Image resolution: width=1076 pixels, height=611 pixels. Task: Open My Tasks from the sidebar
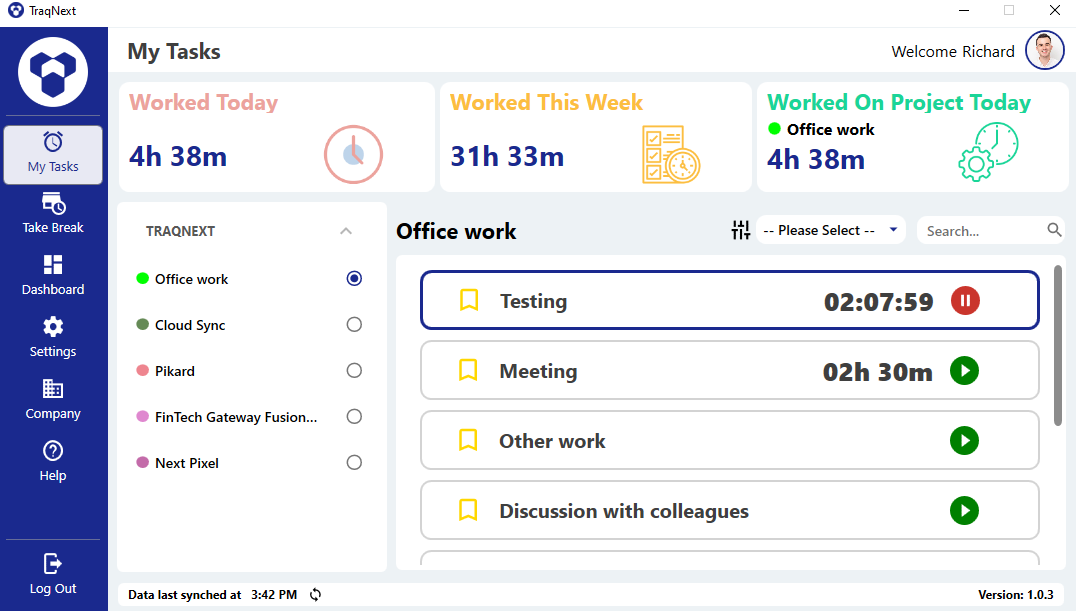point(52,155)
